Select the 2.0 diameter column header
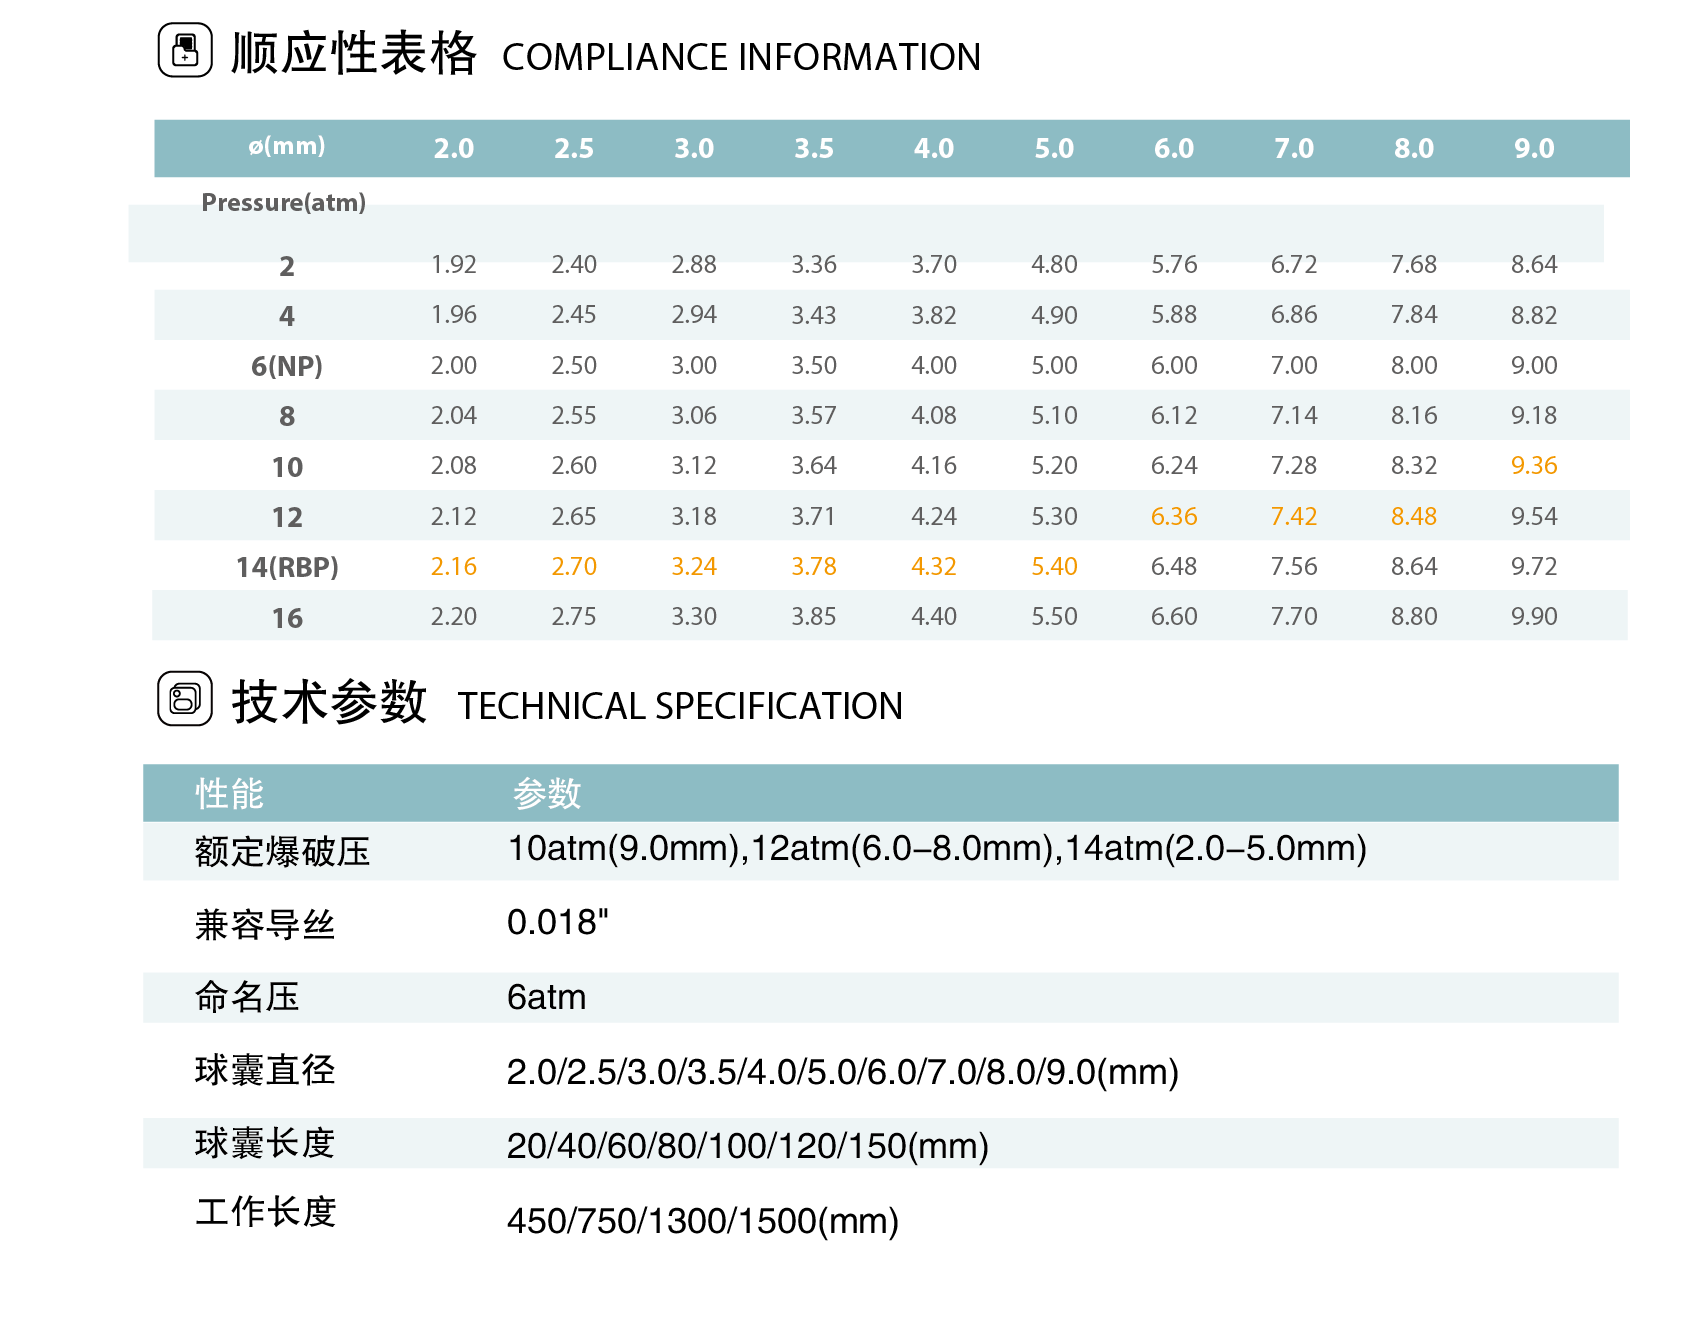Viewport: 1695px width, 1329px height. tap(453, 149)
